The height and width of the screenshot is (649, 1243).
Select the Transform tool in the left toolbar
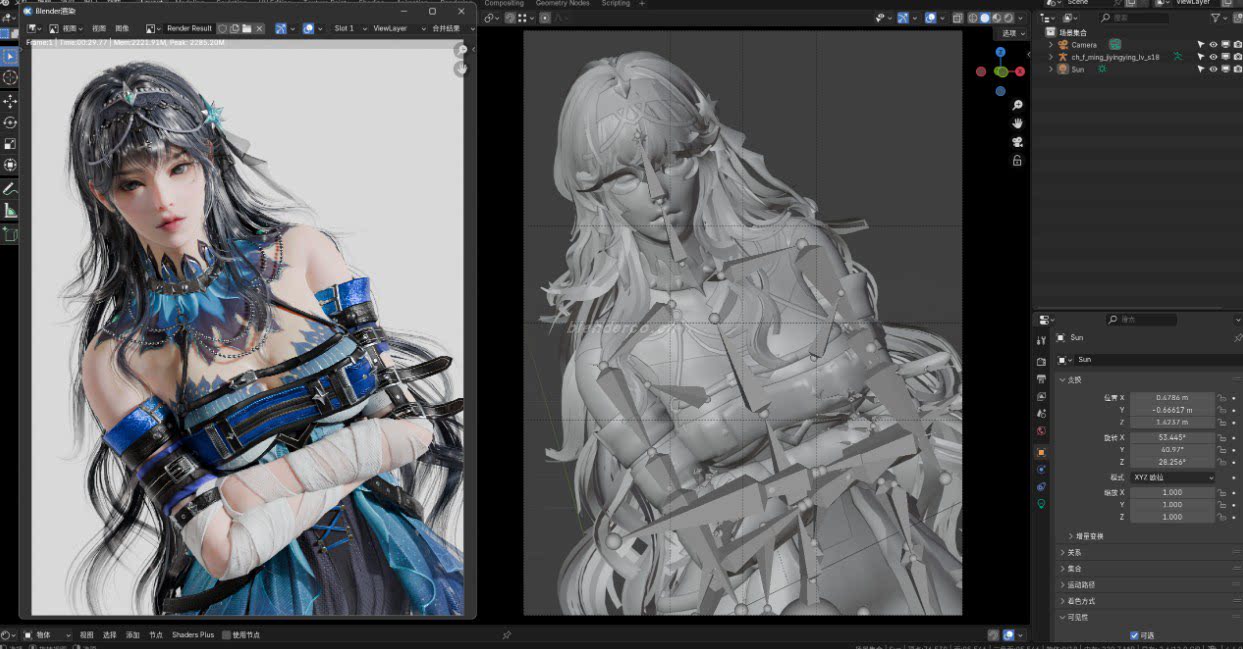(x=9, y=164)
